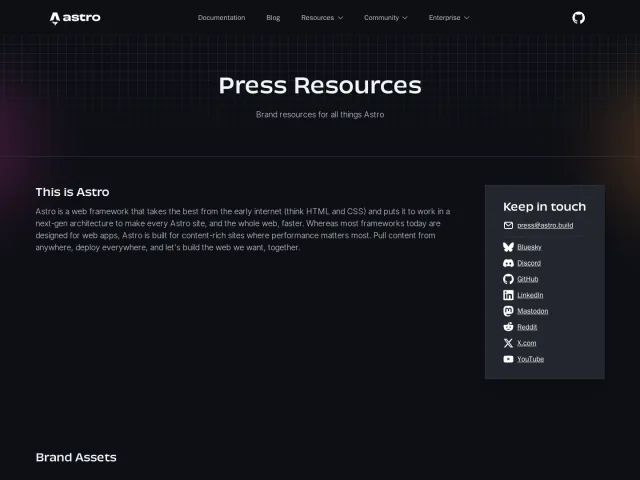Viewport: 640px width, 480px height.
Task: Click the GitHub icon in the Keep in touch card
Action: pos(508,279)
